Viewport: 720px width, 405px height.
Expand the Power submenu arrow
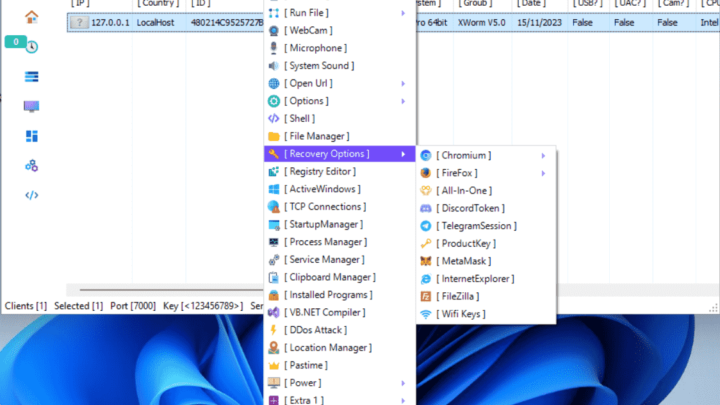pyautogui.click(x=403, y=383)
